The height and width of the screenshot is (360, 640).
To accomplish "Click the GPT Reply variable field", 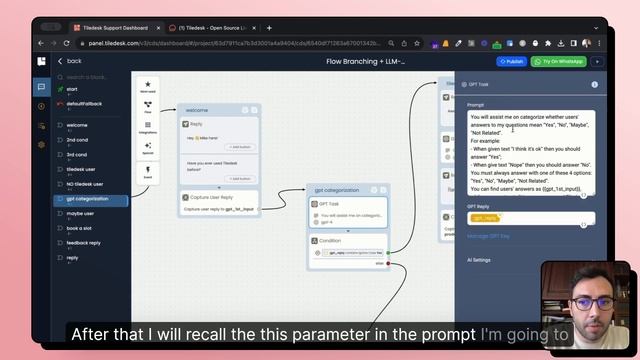I will click(531, 218).
